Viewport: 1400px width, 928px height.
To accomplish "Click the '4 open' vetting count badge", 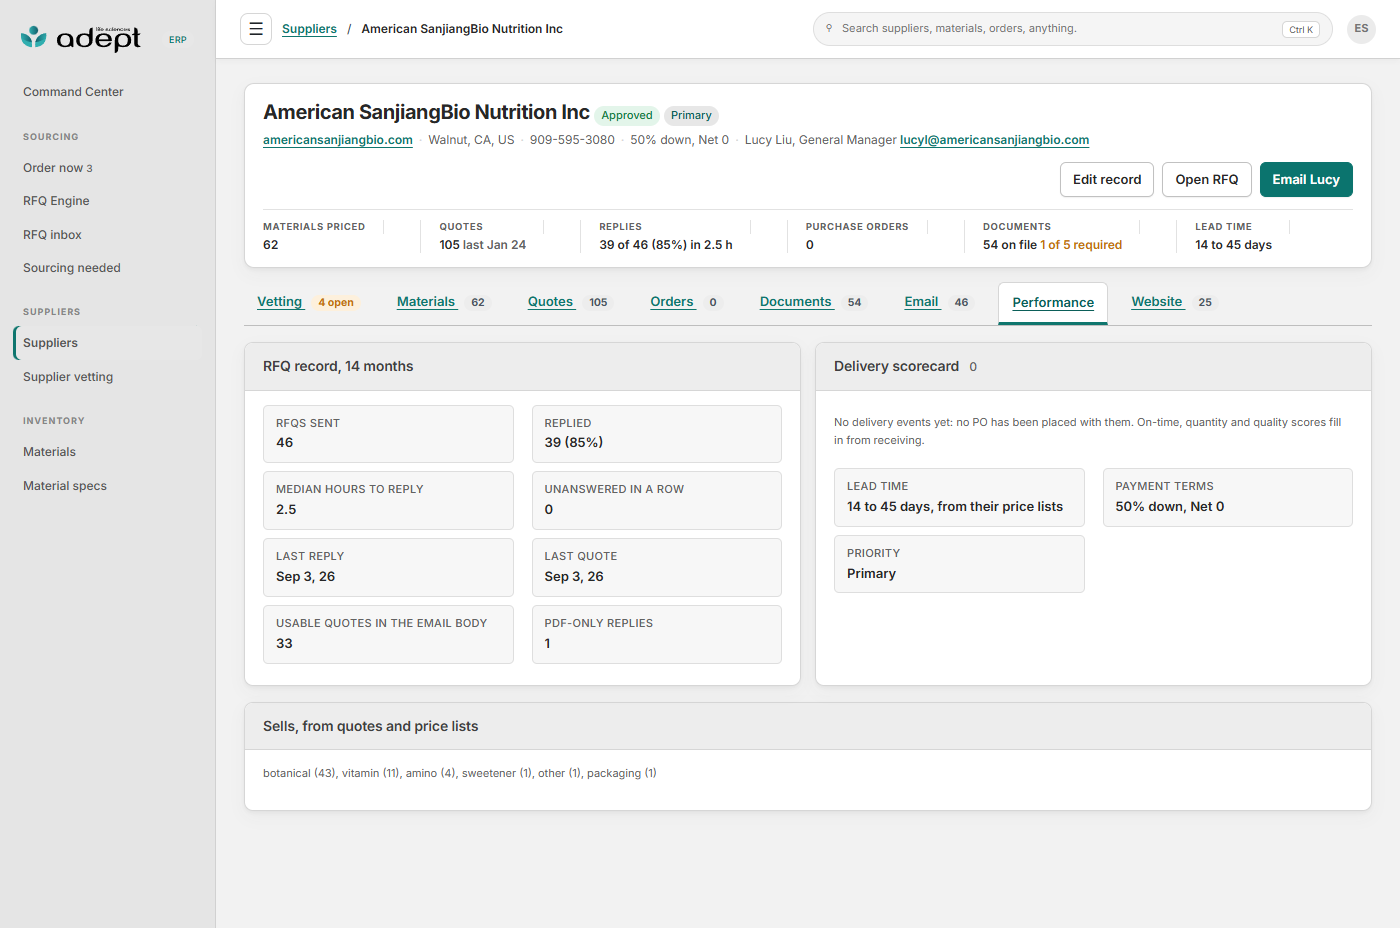I will [x=336, y=303].
